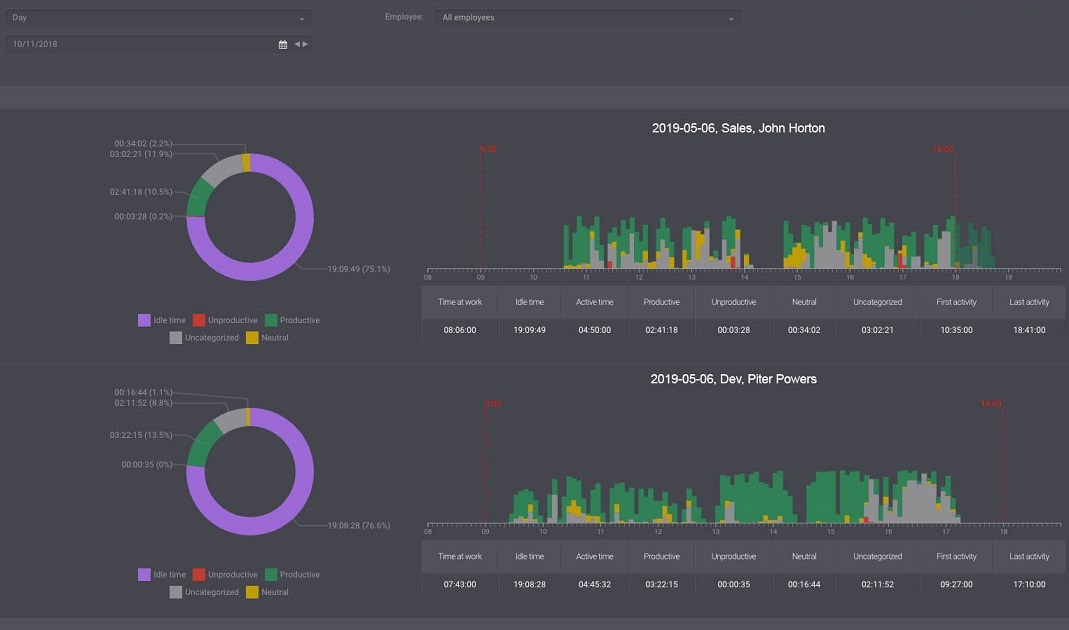Toggle Unproductive legend in John Horton chart

tap(225, 320)
